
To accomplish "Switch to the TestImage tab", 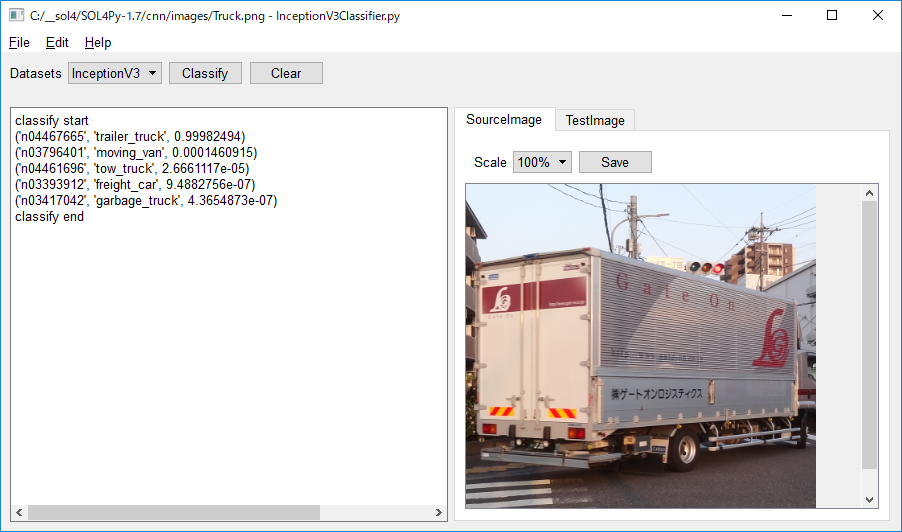I will [x=595, y=120].
